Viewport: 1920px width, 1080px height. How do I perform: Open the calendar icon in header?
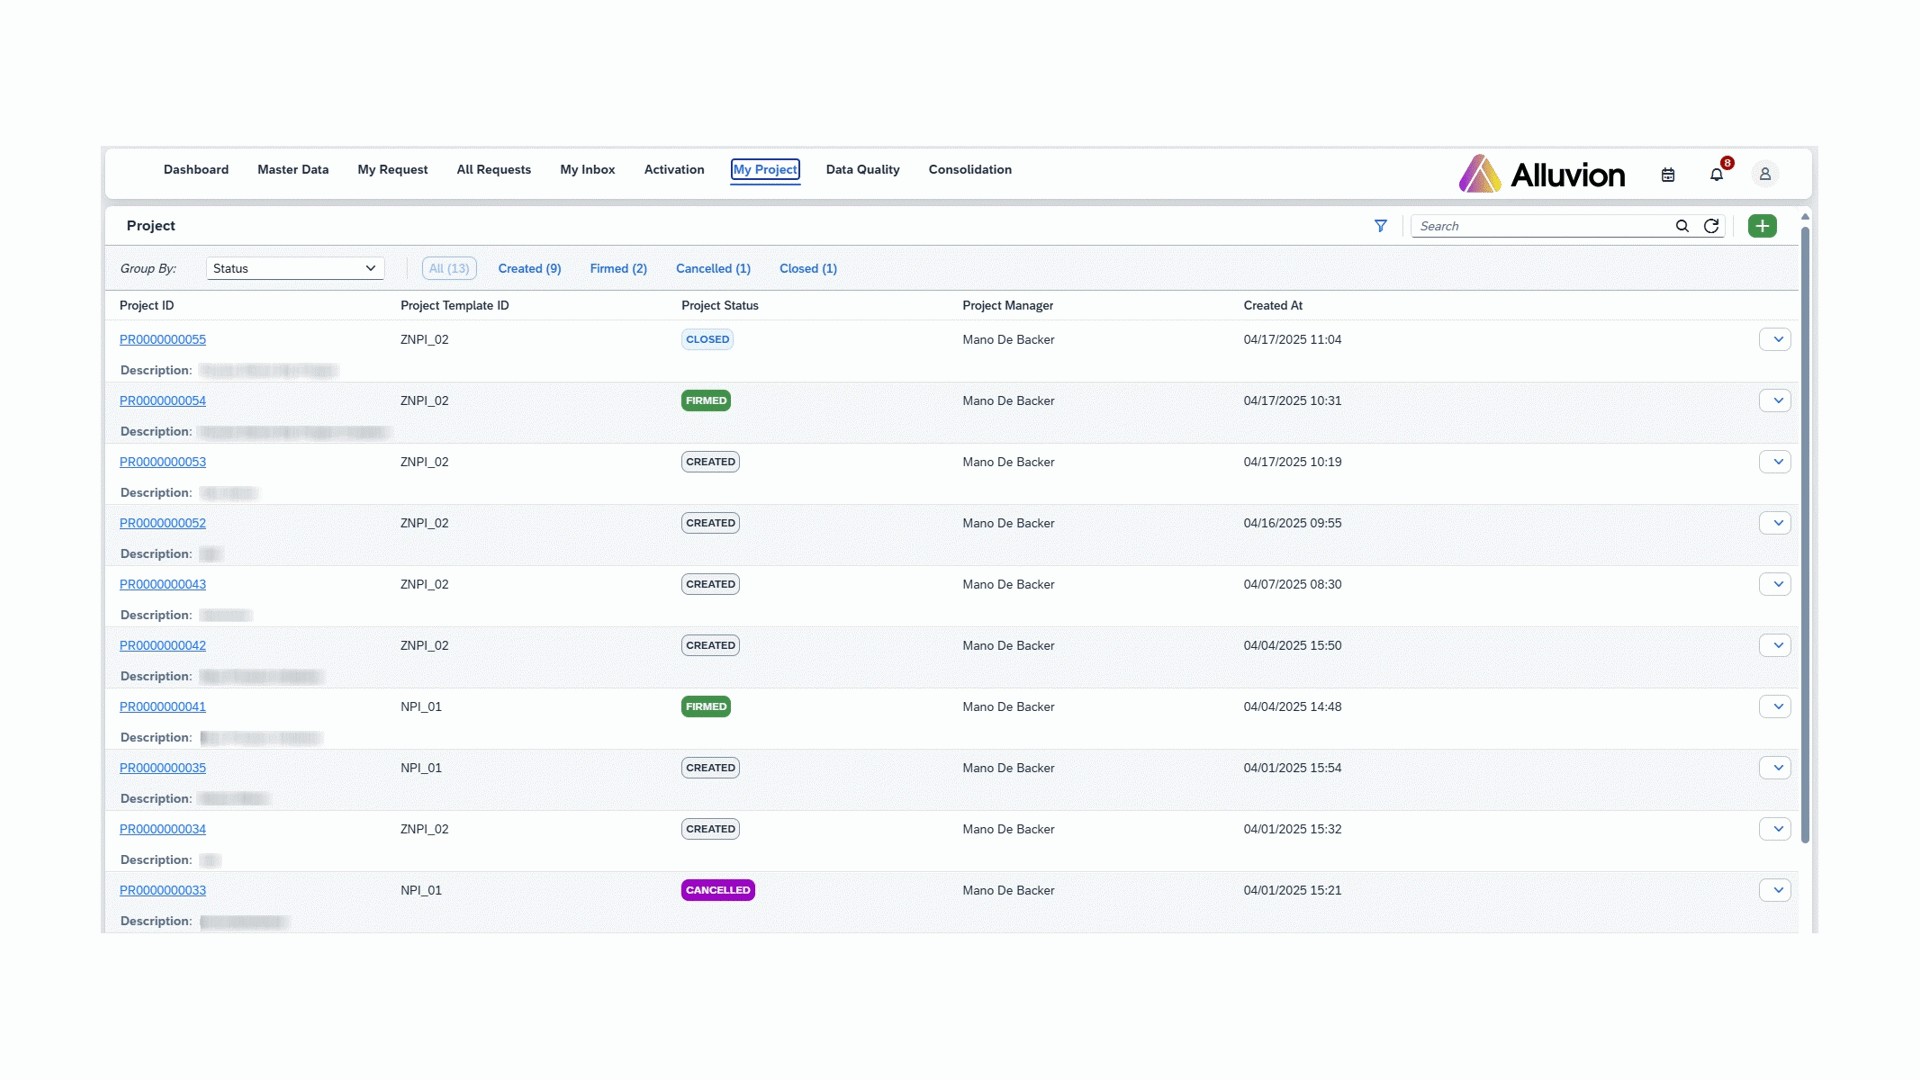pyautogui.click(x=1668, y=175)
